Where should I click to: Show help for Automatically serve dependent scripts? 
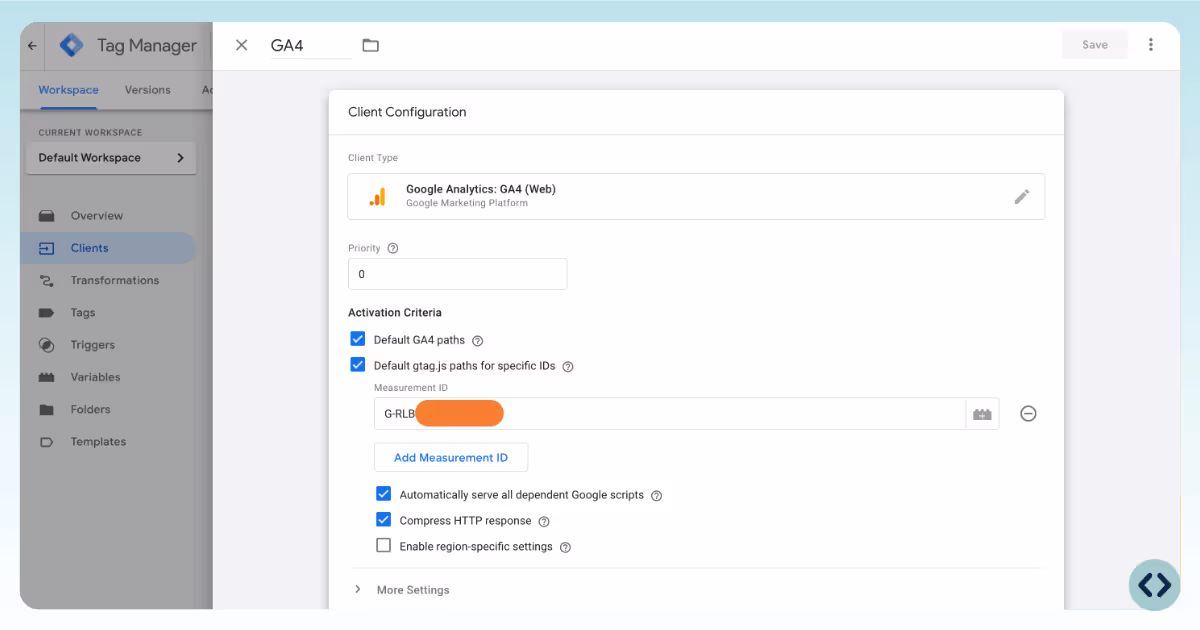click(656, 495)
